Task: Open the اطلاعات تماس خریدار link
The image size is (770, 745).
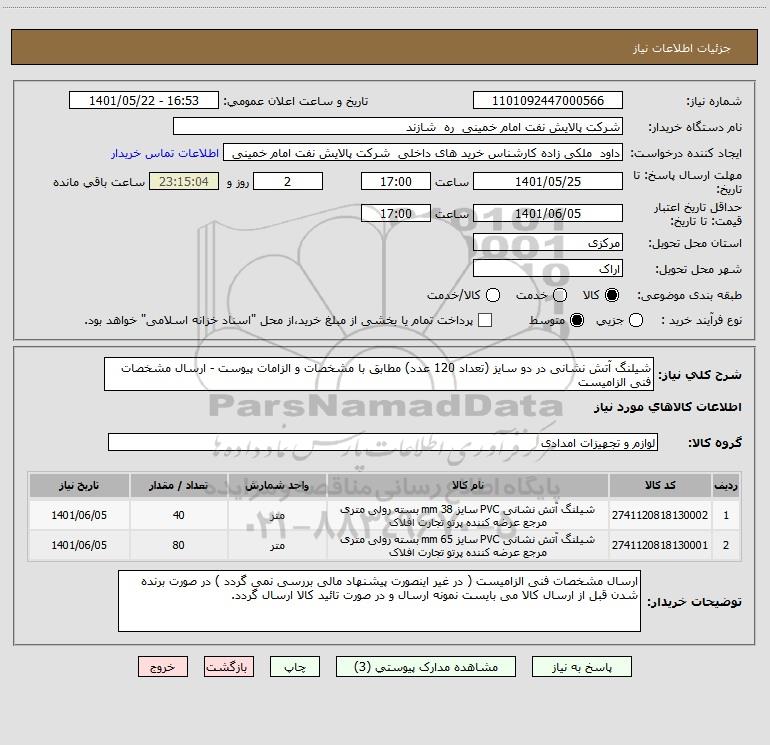Action: pos(165,153)
